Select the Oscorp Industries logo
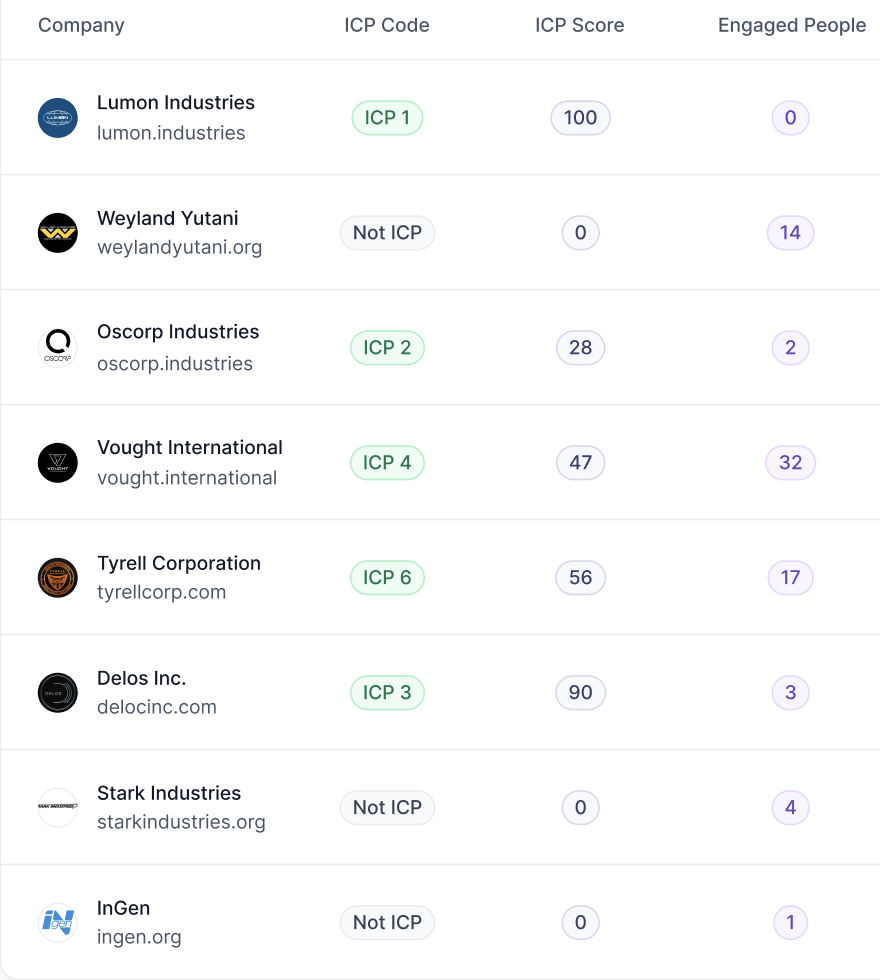This screenshot has height=980, width=880. 58,348
